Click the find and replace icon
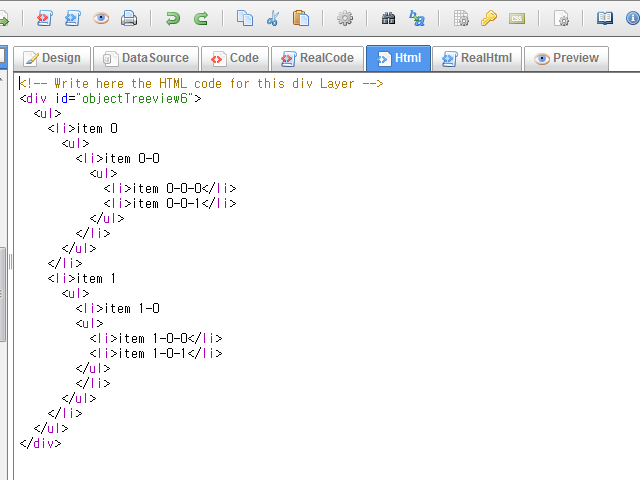This screenshot has height=480, width=640. pyautogui.click(x=417, y=18)
